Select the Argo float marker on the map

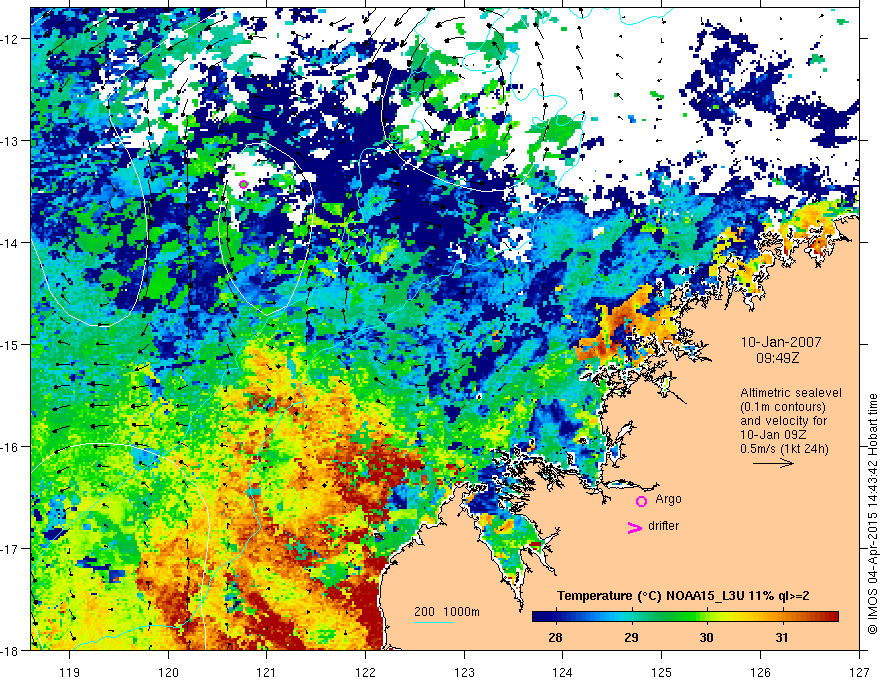coord(243,184)
